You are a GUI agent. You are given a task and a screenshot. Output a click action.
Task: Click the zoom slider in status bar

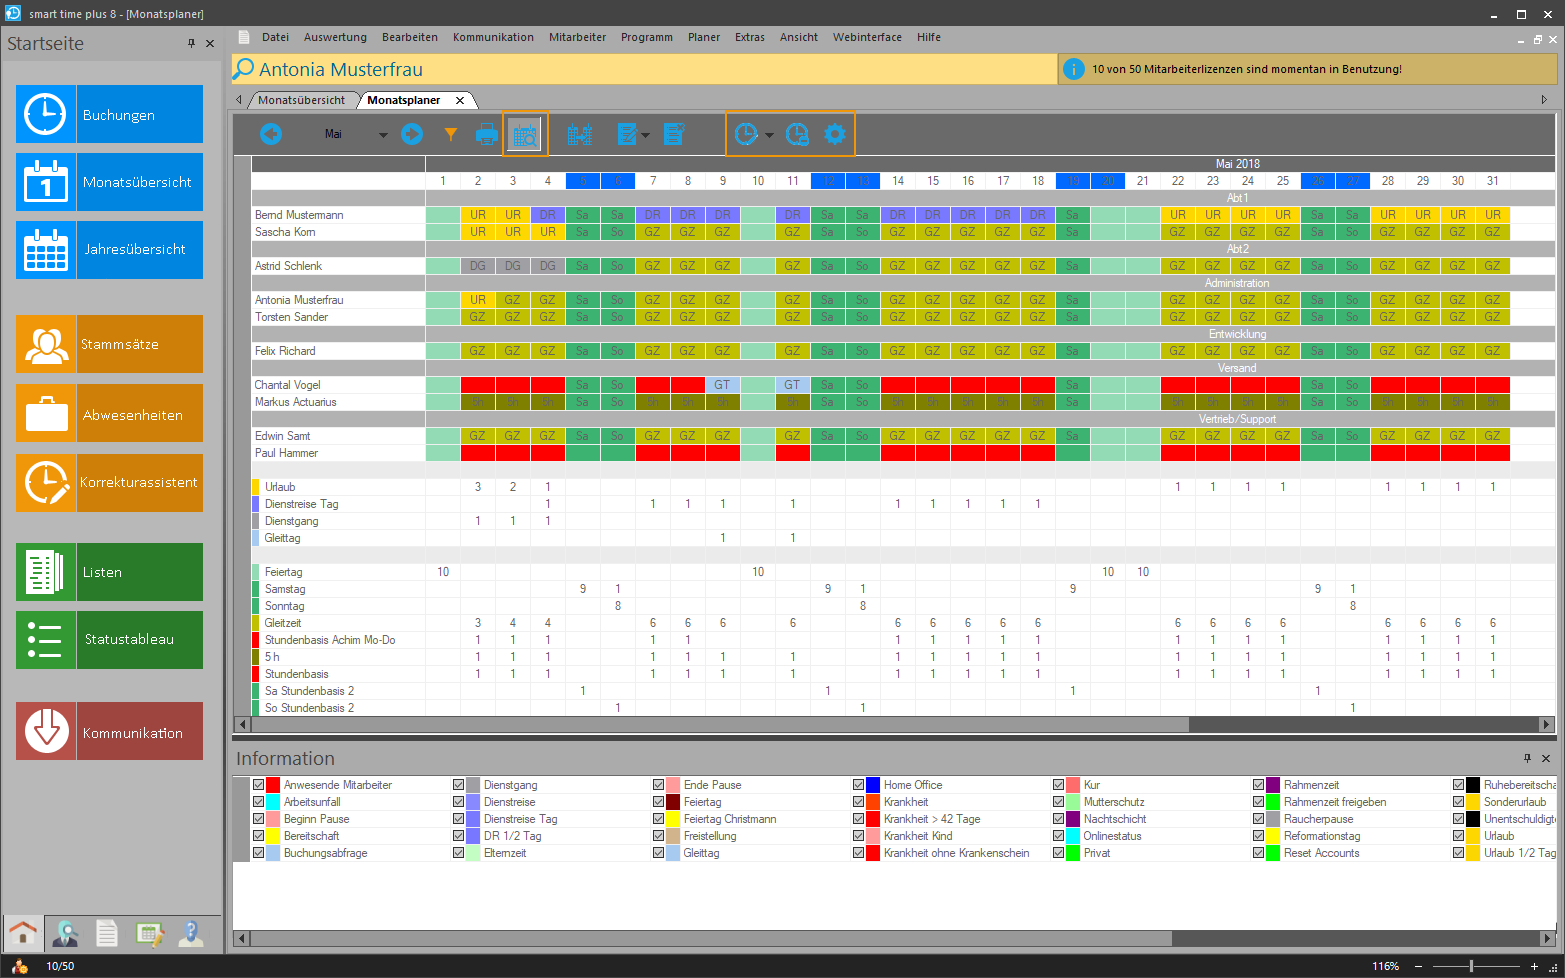(x=1471, y=966)
